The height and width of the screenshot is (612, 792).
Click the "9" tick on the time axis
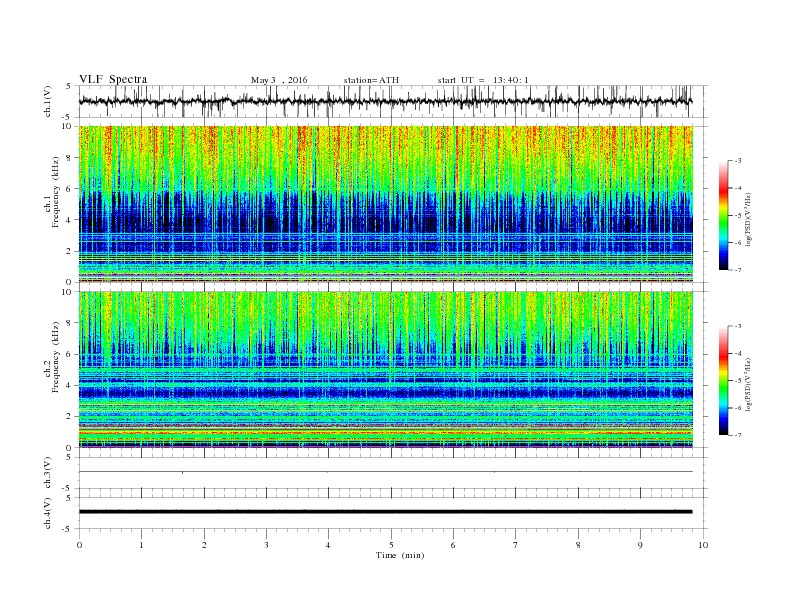[x=640, y=545]
